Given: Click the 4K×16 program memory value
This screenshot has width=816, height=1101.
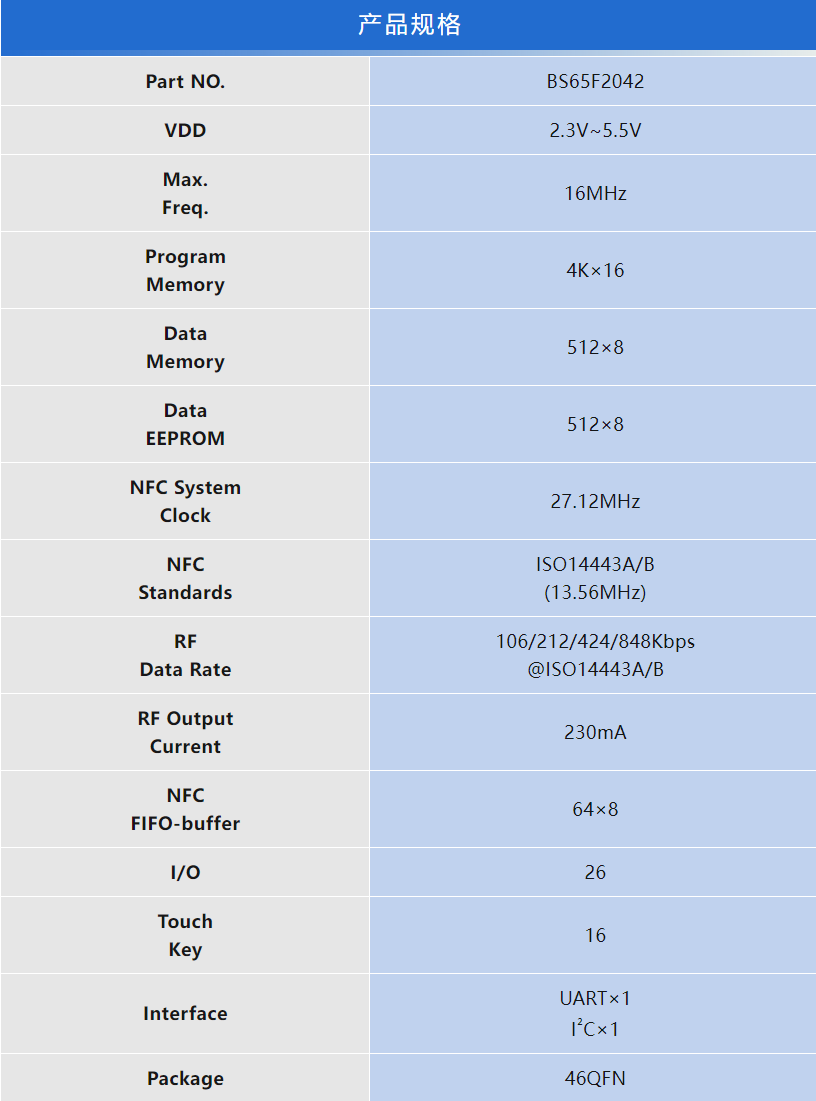Looking at the screenshot, I should 595,271.
